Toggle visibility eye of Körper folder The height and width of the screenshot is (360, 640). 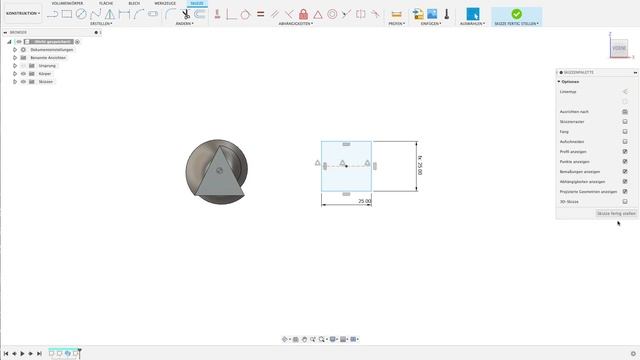[x=23, y=74]
